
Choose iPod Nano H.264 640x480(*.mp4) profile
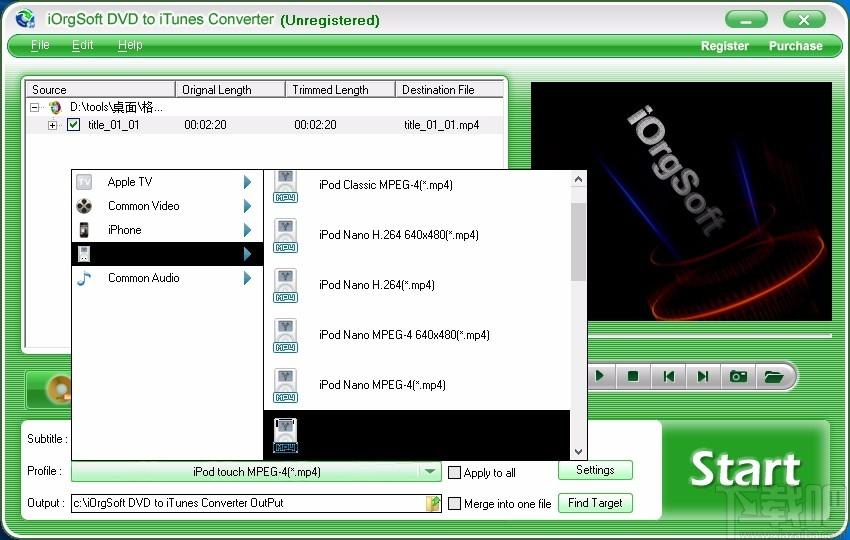(x=417, y=235)
